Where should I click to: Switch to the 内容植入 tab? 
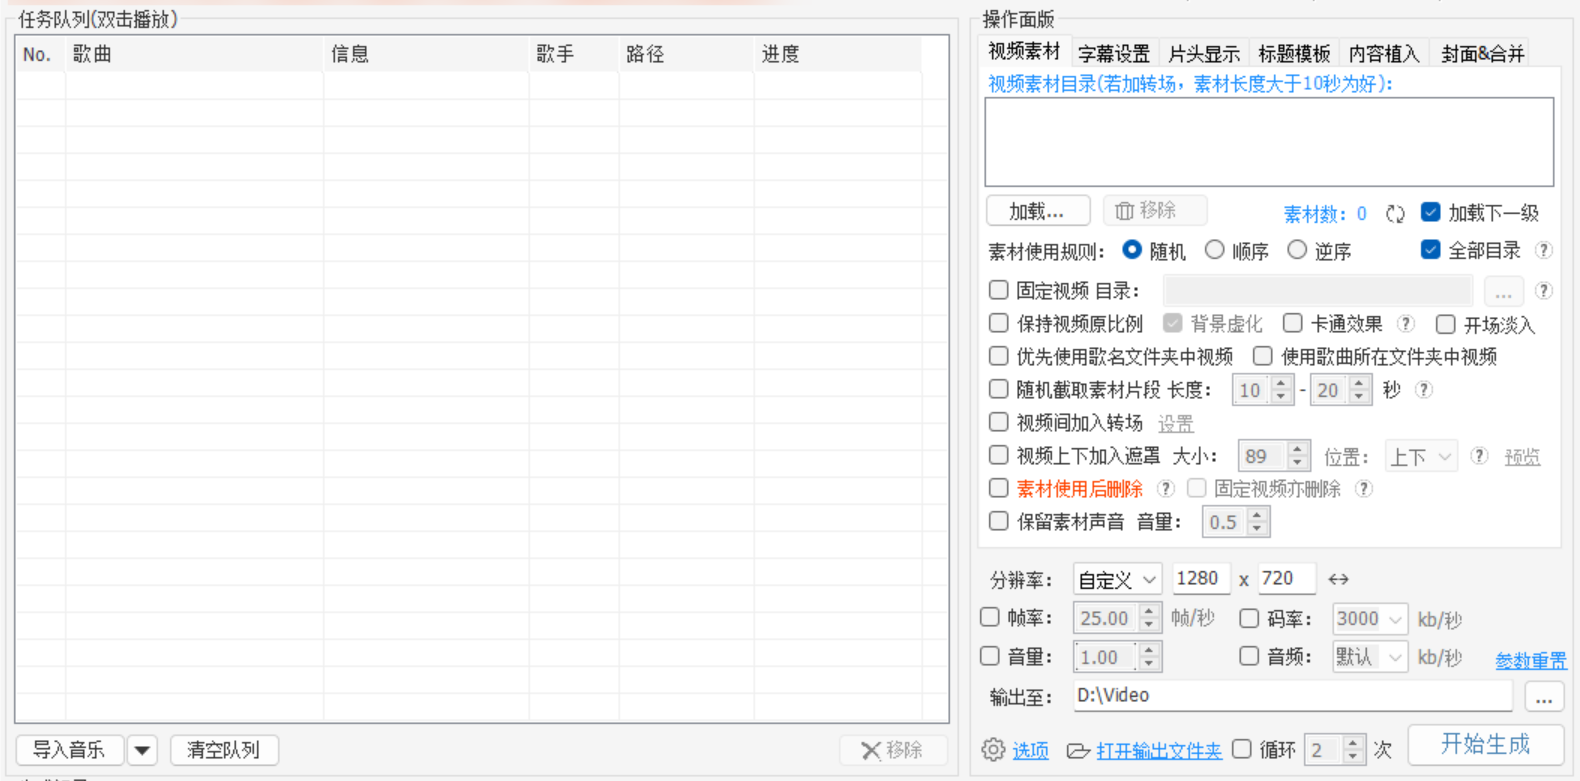click(x=1384, y=54)
